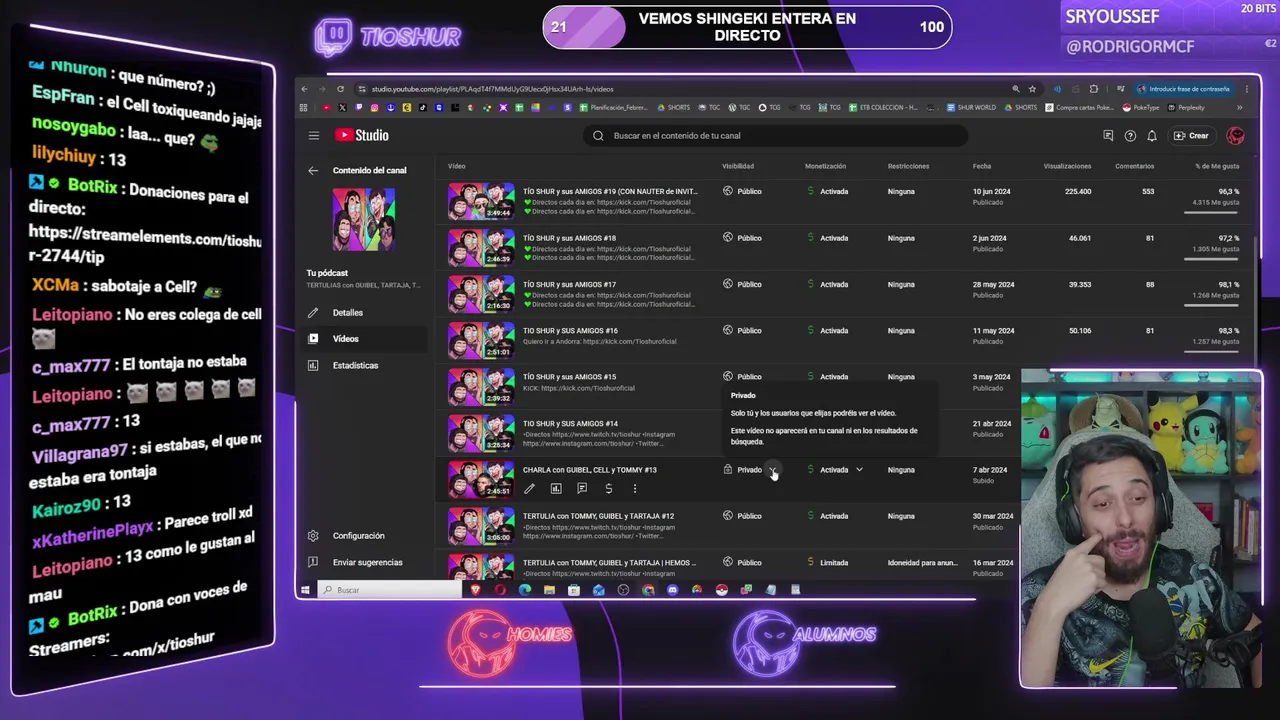Open thumbnail of TIO SHUR y sus AMIGOS #19
This screenshot has width=1280, height=720.
(481, 201)
